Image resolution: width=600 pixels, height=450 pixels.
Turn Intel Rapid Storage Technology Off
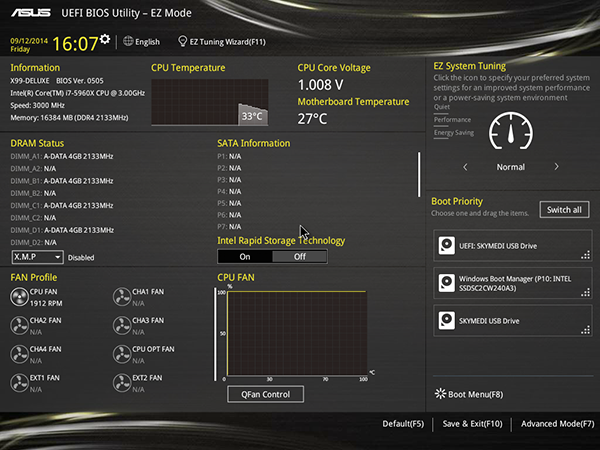[x=300, y=256]
